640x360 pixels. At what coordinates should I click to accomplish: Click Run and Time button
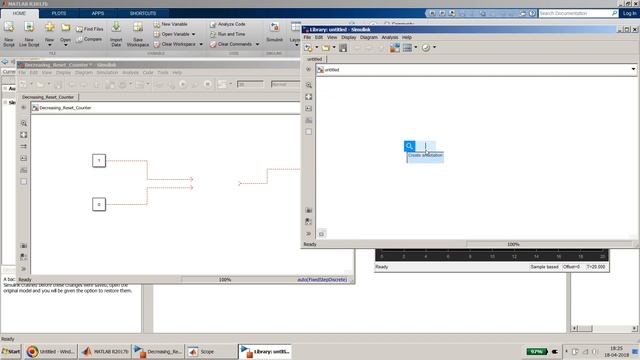227,34
